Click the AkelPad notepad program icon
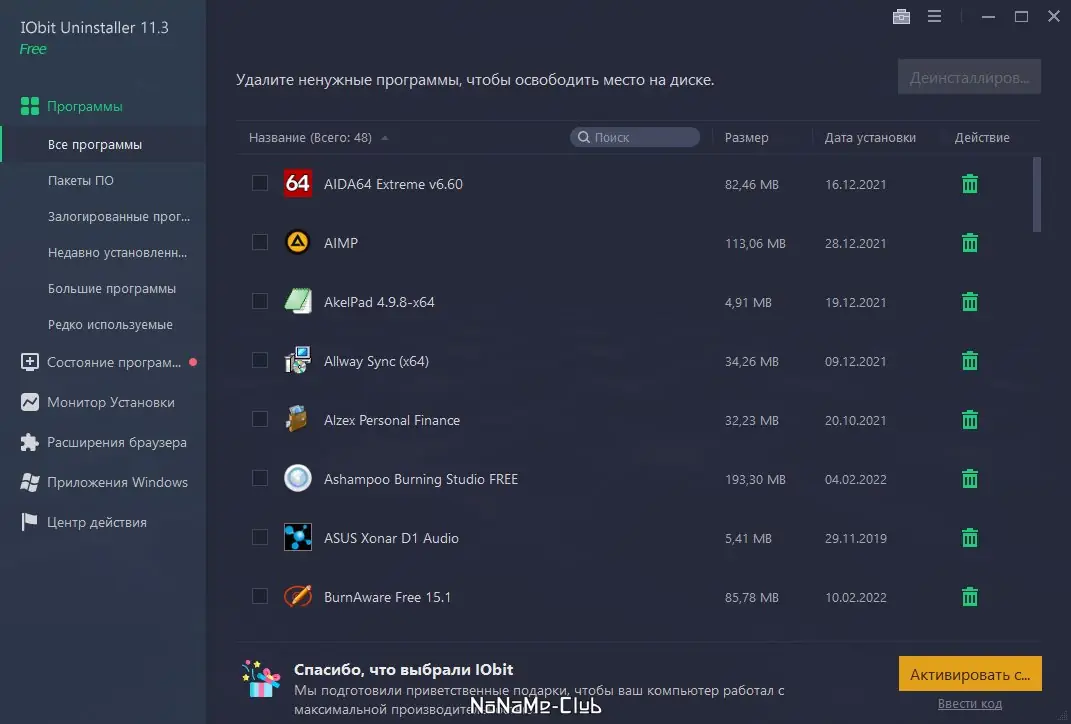Screen dimensions: 1071x724 [298, 301]
